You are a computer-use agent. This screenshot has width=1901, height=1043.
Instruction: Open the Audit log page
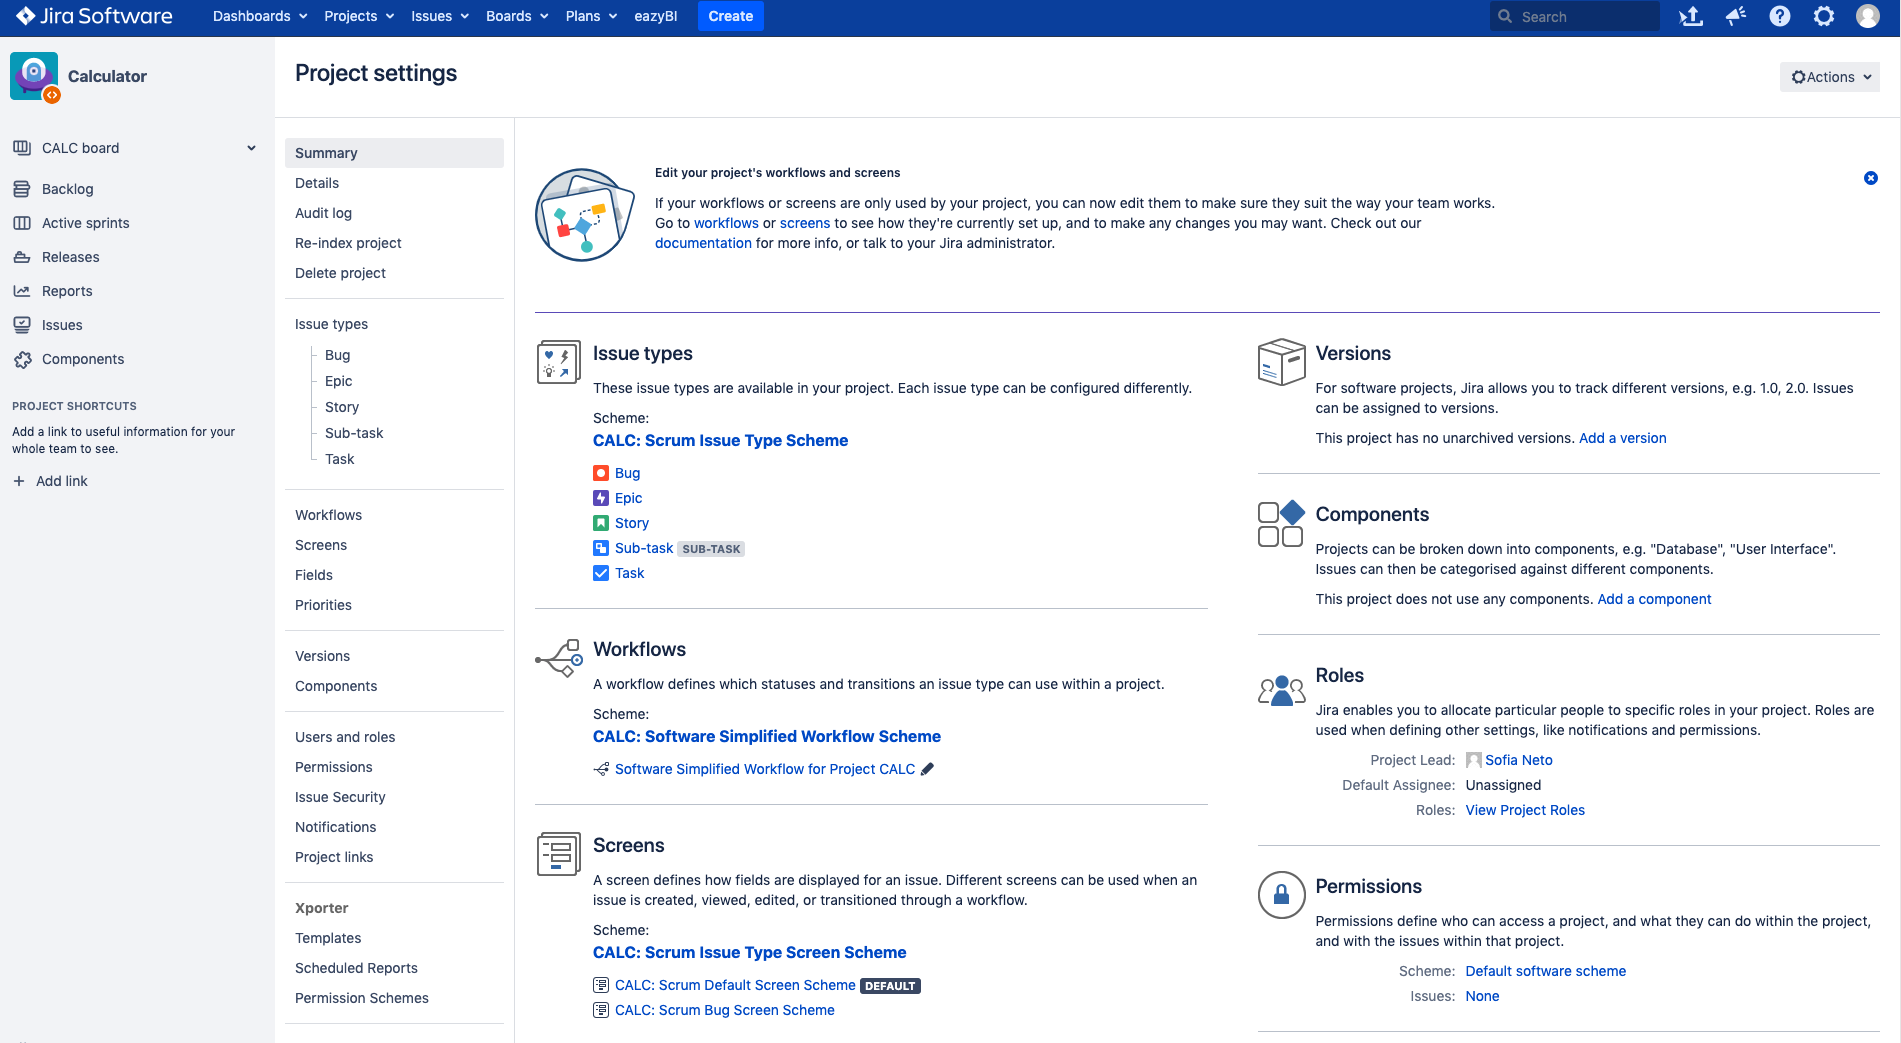click(323, 213)
